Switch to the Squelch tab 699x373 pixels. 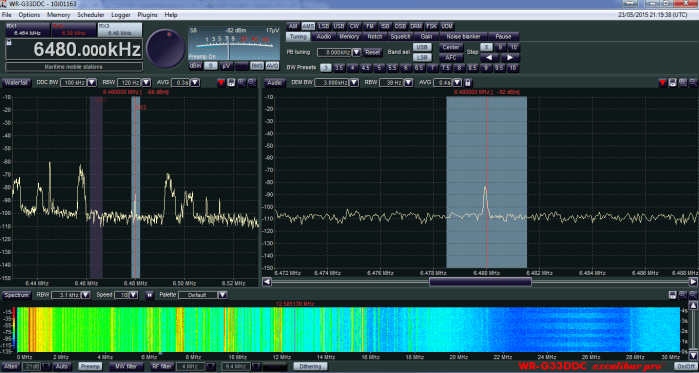pyautogui.click(x=400, y=37)
